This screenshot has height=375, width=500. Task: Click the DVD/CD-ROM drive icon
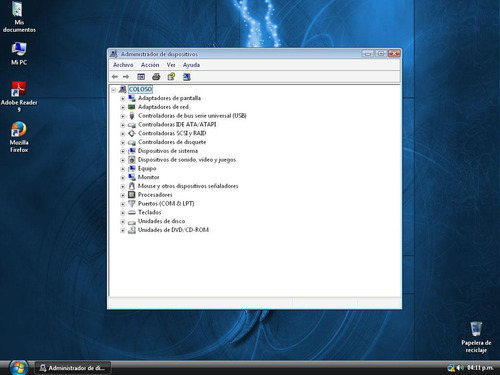click(x=132, y=230)
